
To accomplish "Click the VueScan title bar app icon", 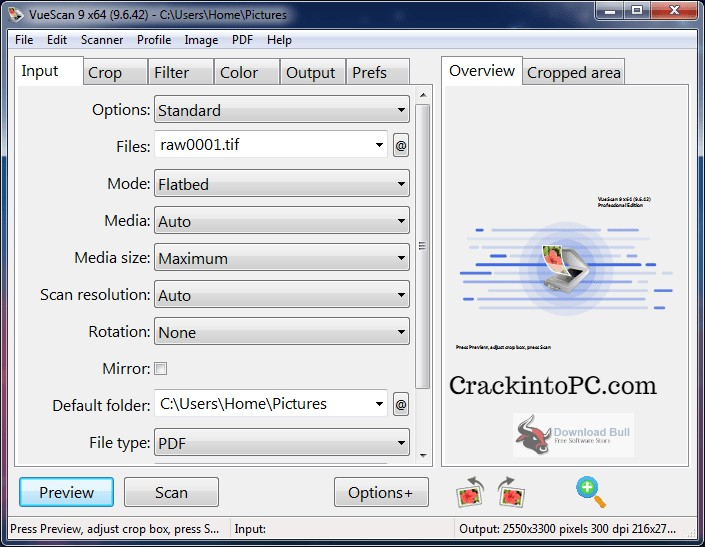I will tap(16, 14).
